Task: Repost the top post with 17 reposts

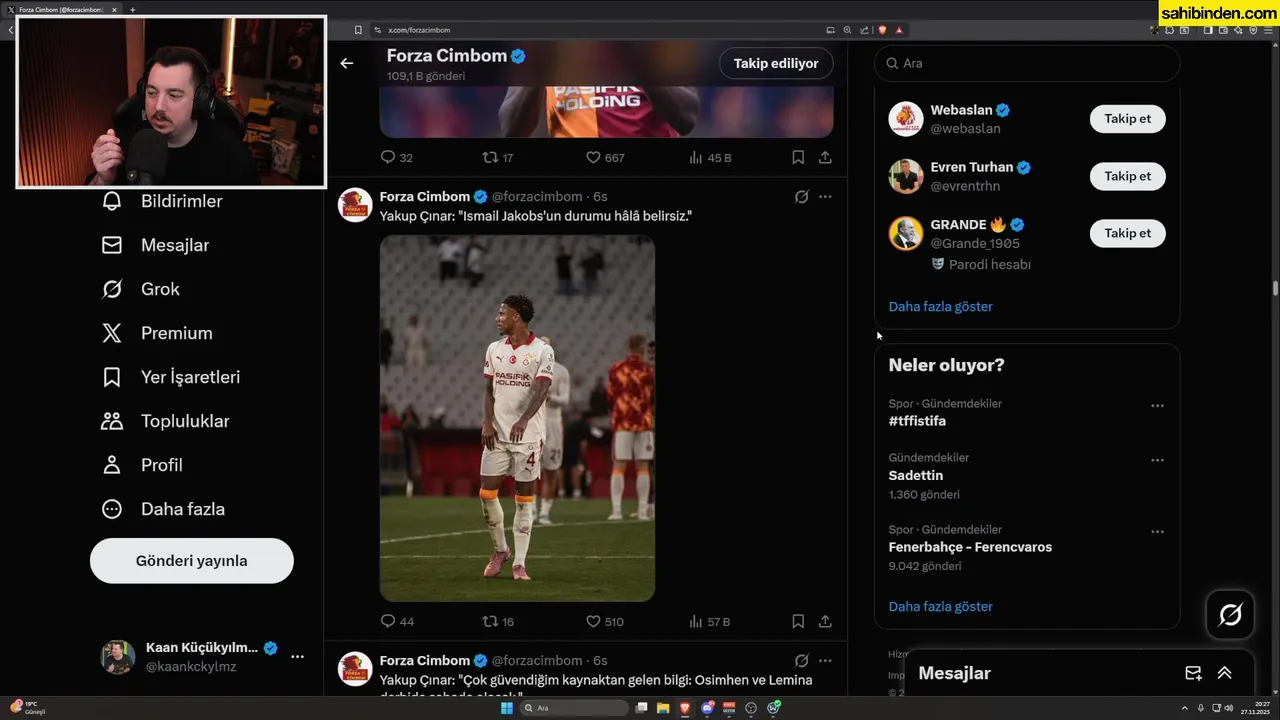Action: coord(490,157)
